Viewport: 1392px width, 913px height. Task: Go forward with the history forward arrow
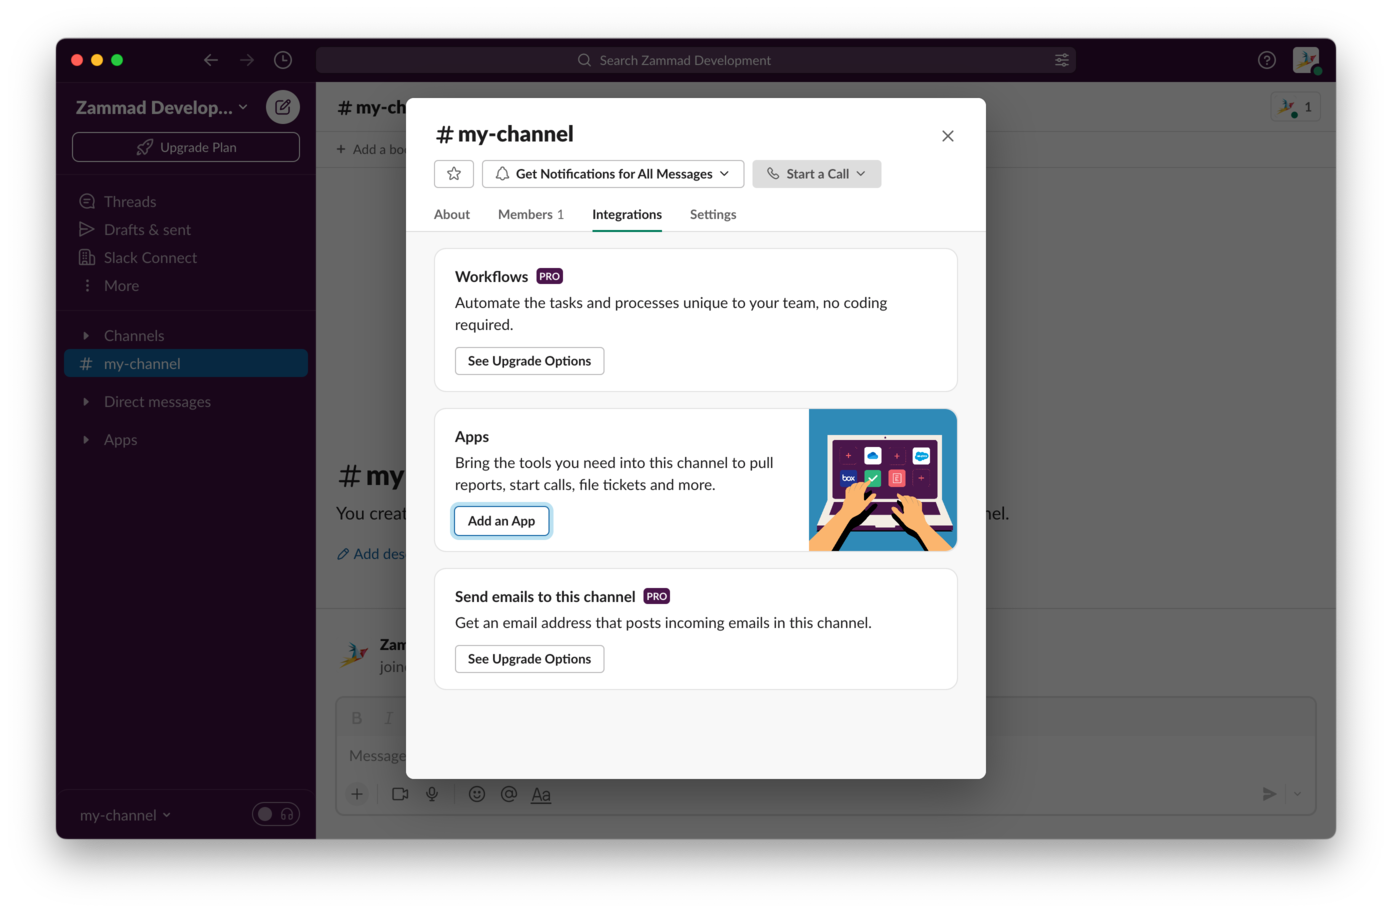pos(247,60)
